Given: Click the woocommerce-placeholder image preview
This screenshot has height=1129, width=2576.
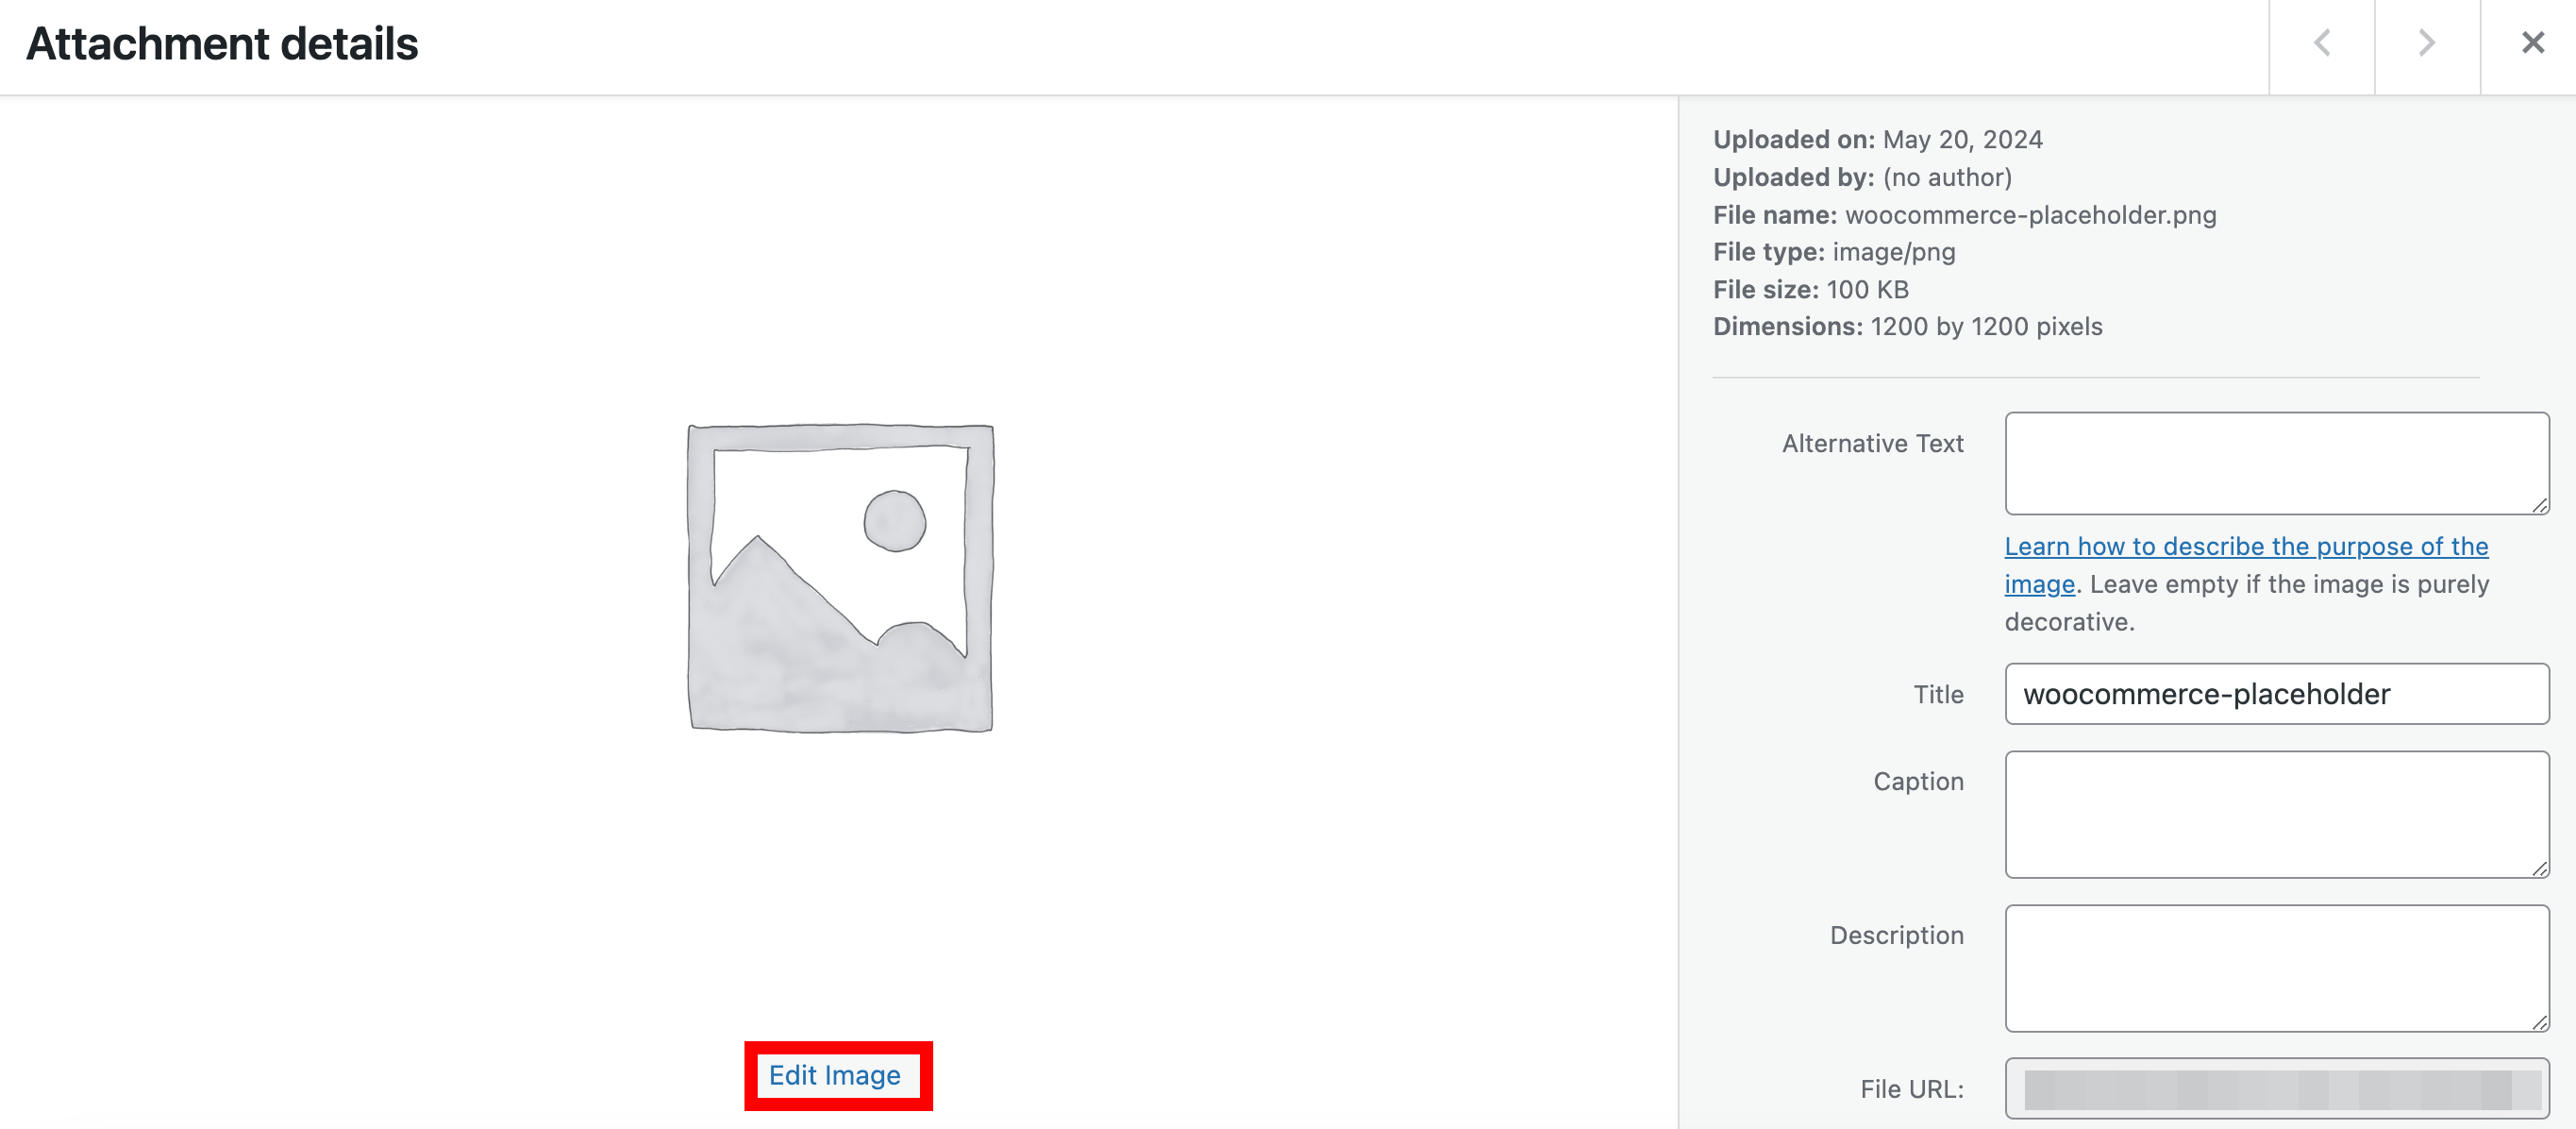Looking at the screenshot, I should pyautogui.click(x=840, y=580).
